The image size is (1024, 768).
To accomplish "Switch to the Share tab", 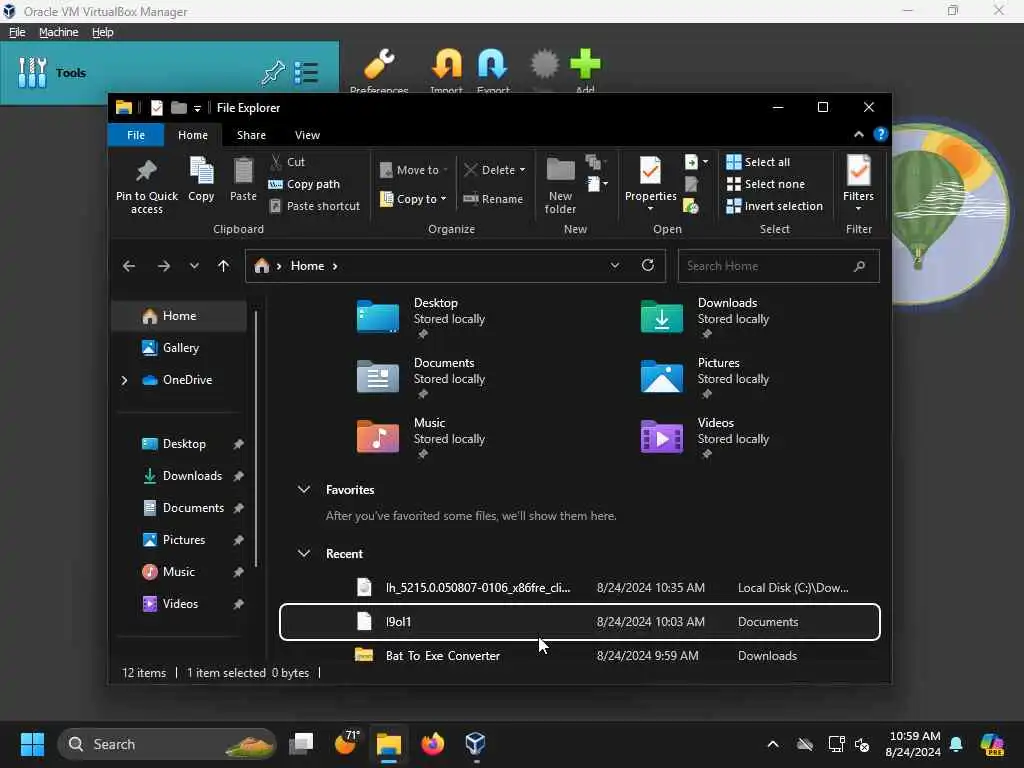I will [x=251, y=135].
